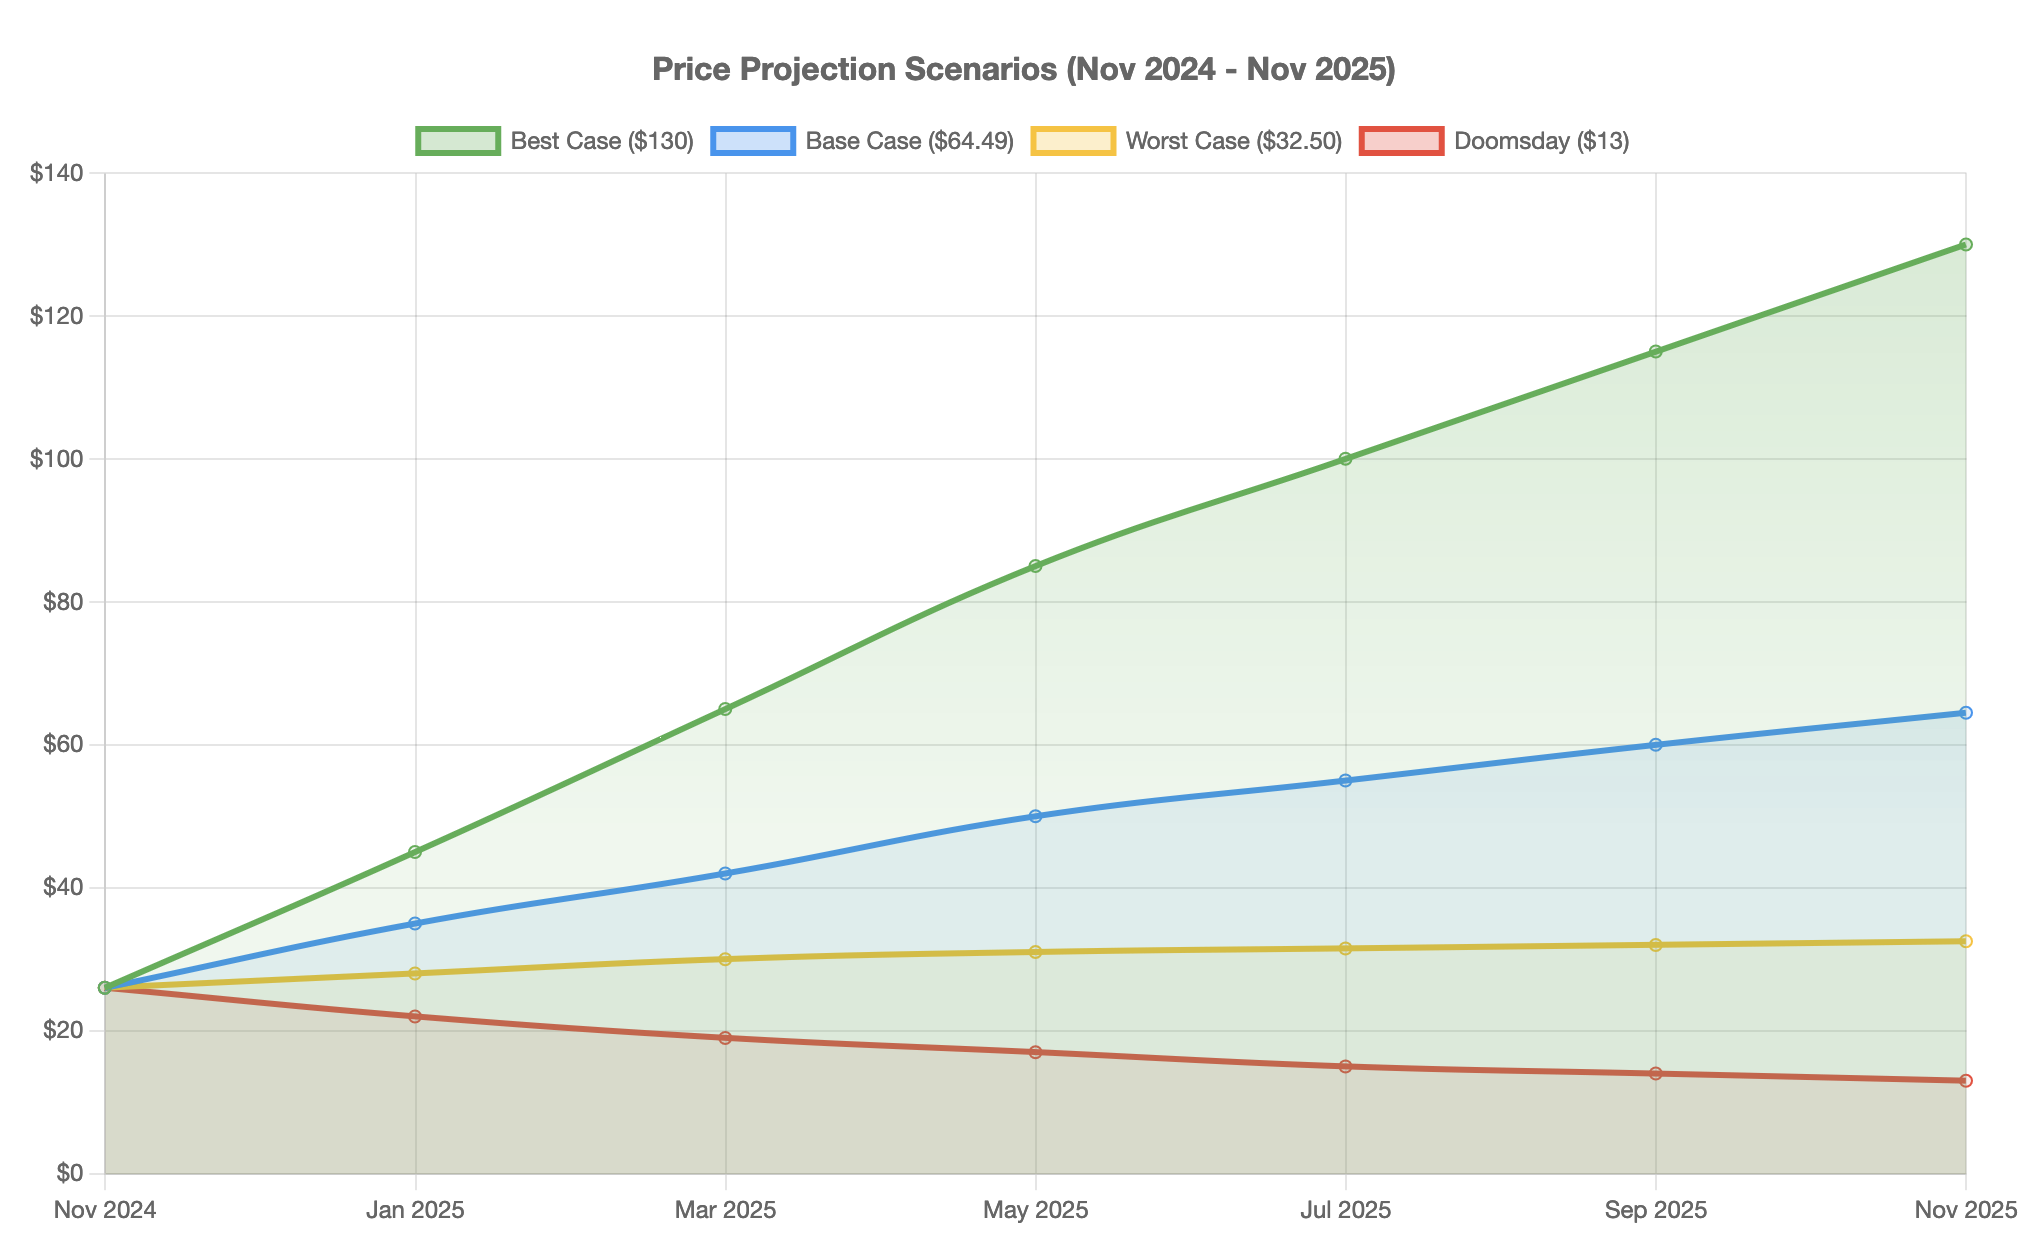
Task: Click the Best Case Nov 2025 data point
Action: pos(1965,244)
